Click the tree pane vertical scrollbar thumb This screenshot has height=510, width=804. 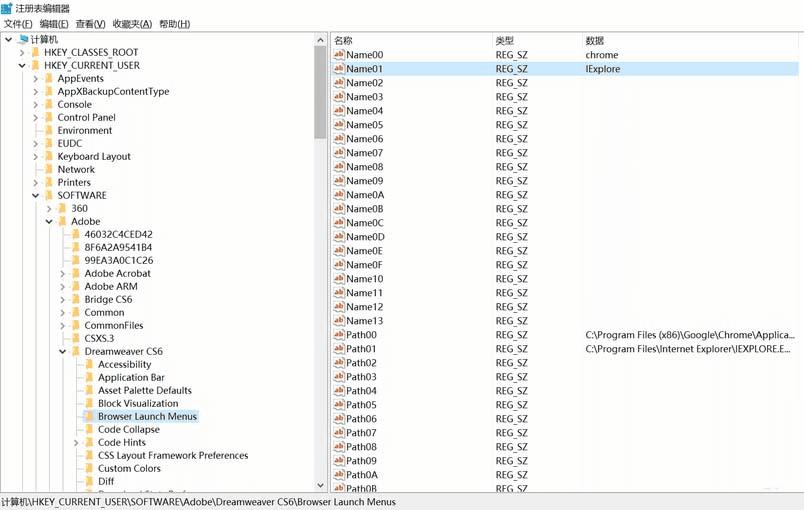pos(320,92)
